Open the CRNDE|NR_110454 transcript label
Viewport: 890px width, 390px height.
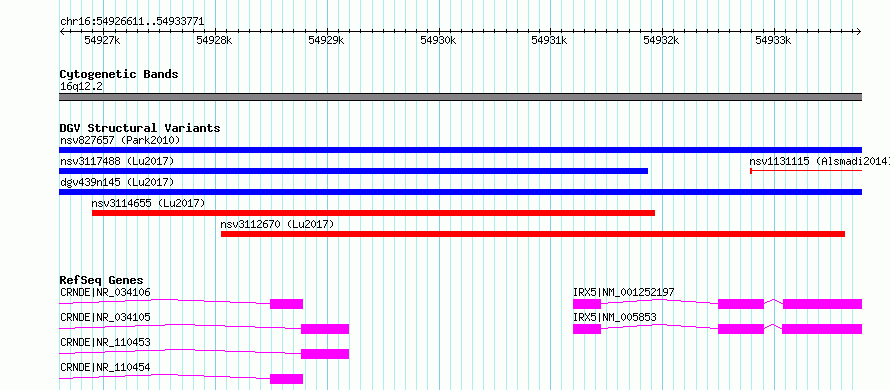tap(105, 367)
